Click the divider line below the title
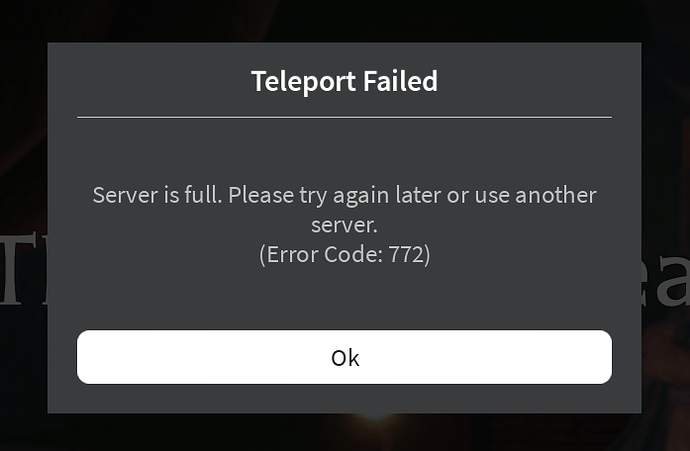 pos(345,117)
